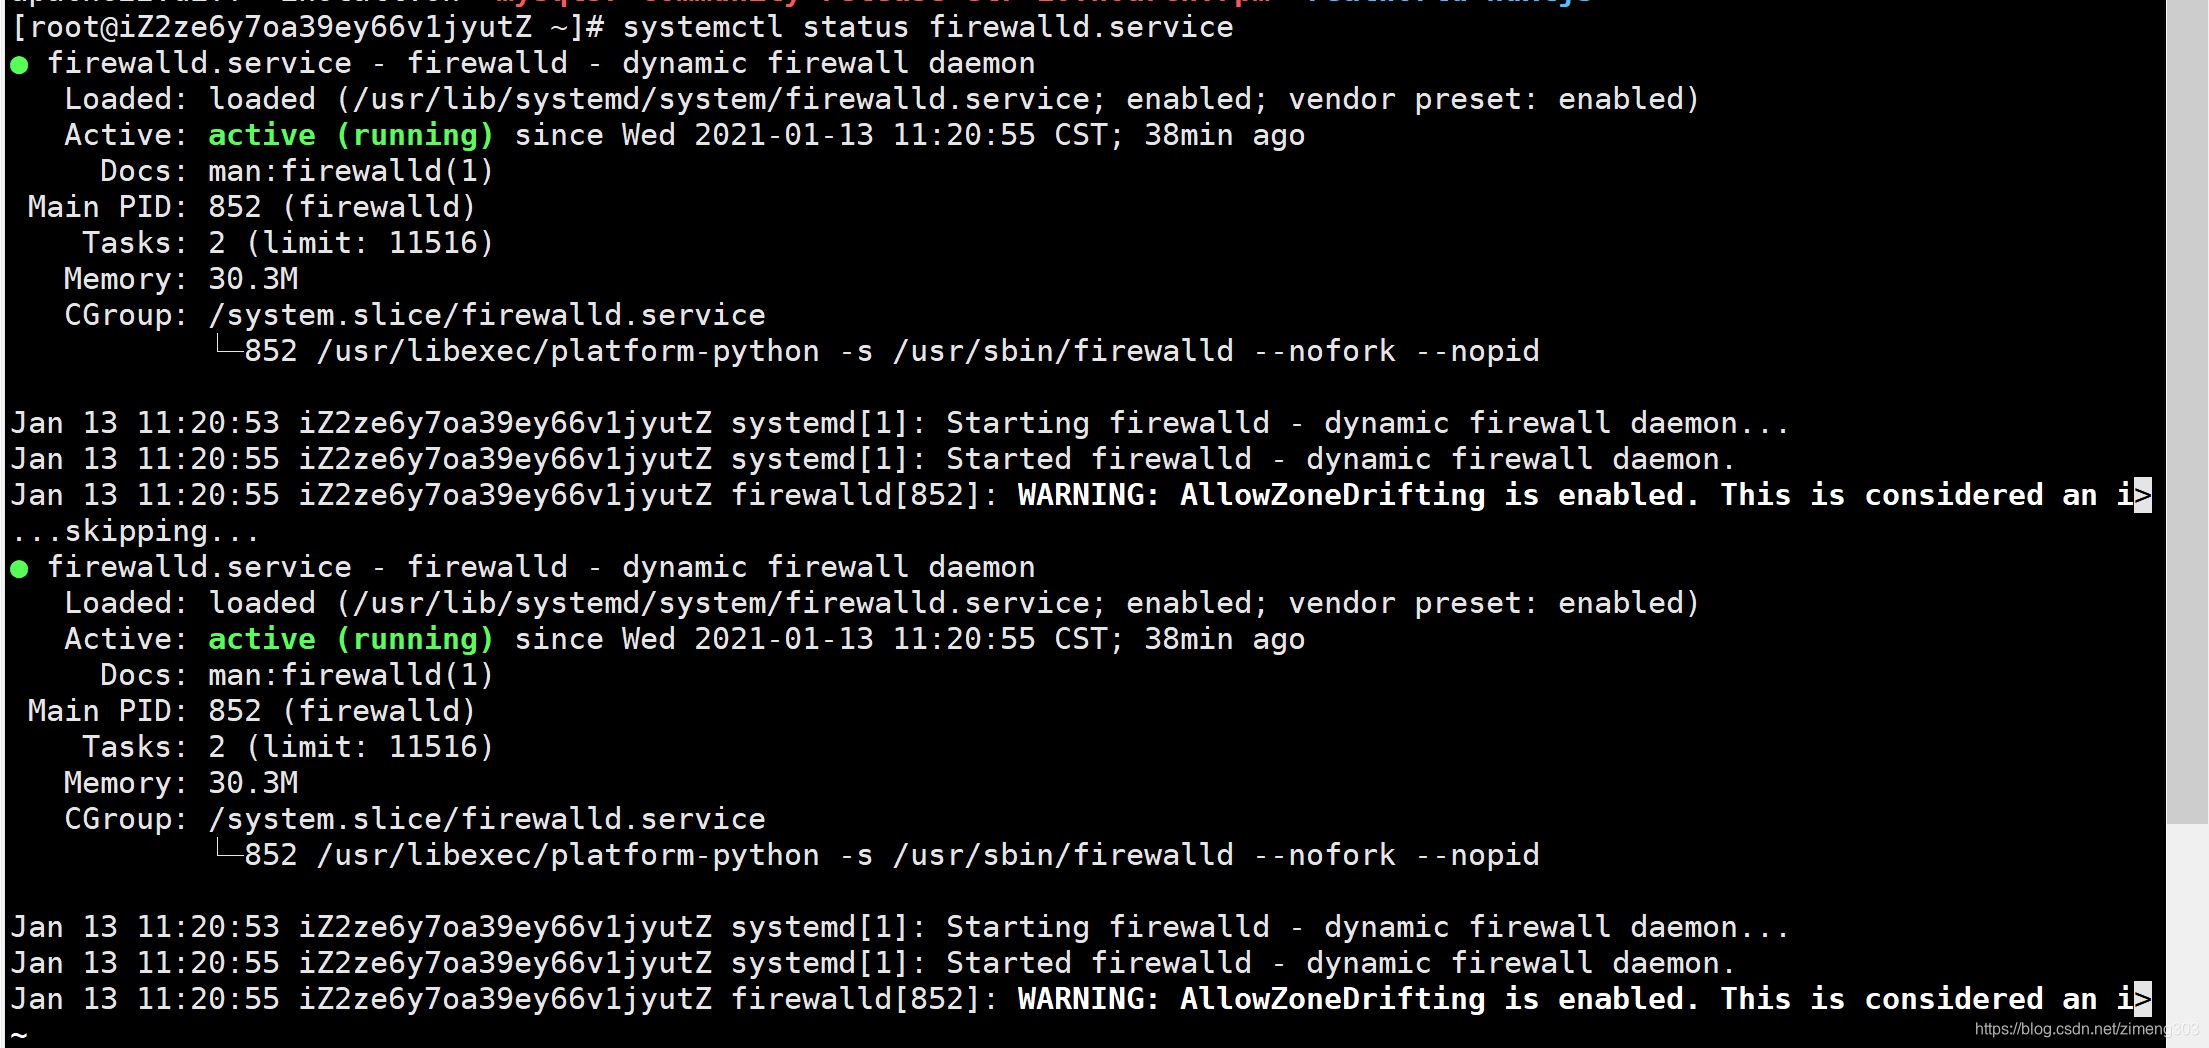The height and width of the screenshot is (1048, 2209).
Task: Click the CGroup tree branch symbol in the first block
Action: 229,347
